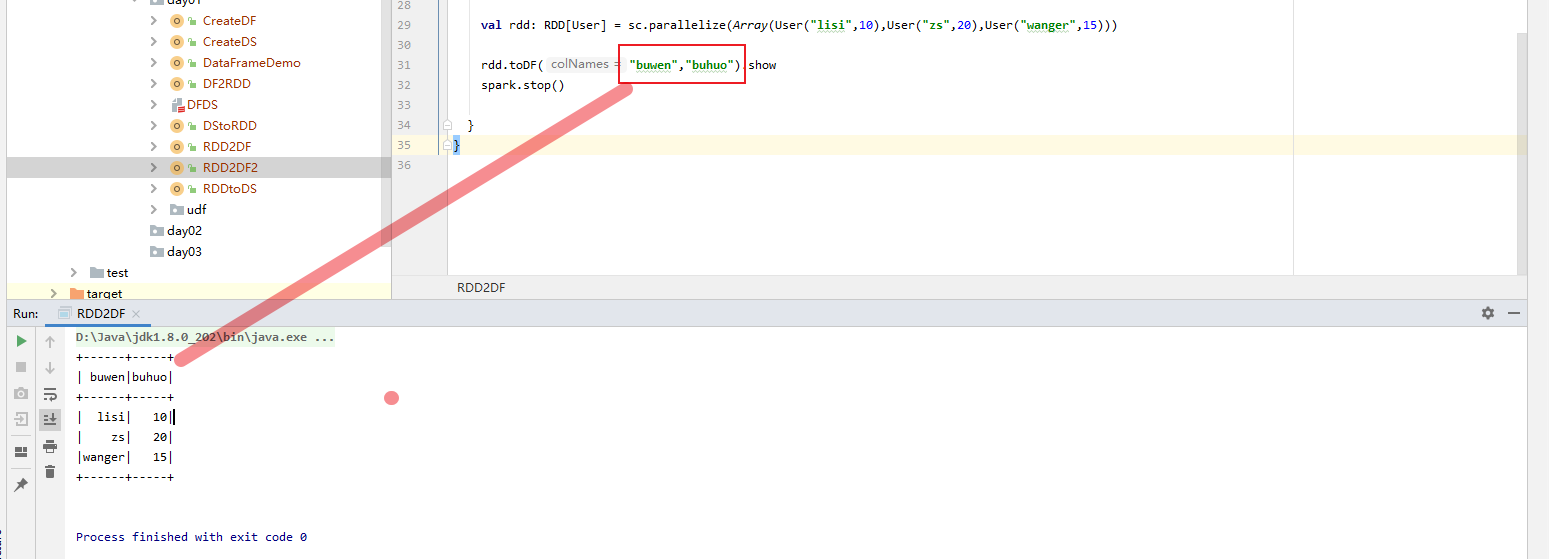Expand the RDD2DF tree node
The width and height of the screenshot is (1549, 559).
pos(153,146)
